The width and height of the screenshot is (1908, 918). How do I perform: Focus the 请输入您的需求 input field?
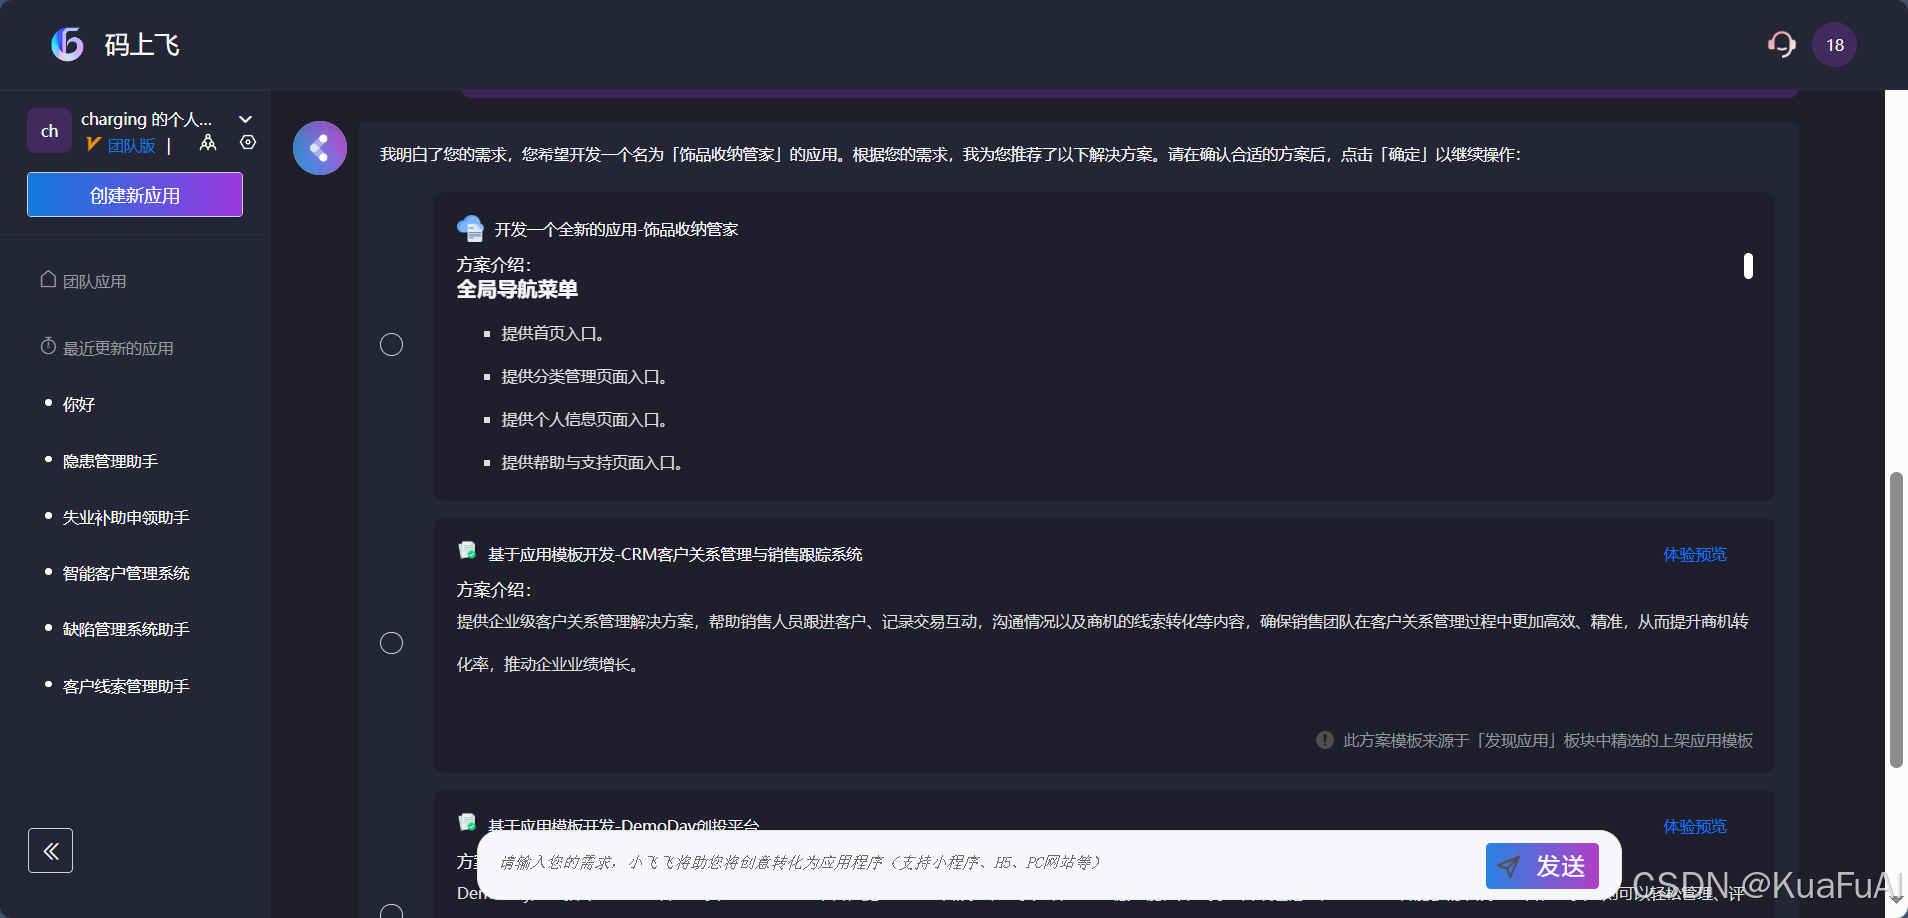click(x=985, y=863)
